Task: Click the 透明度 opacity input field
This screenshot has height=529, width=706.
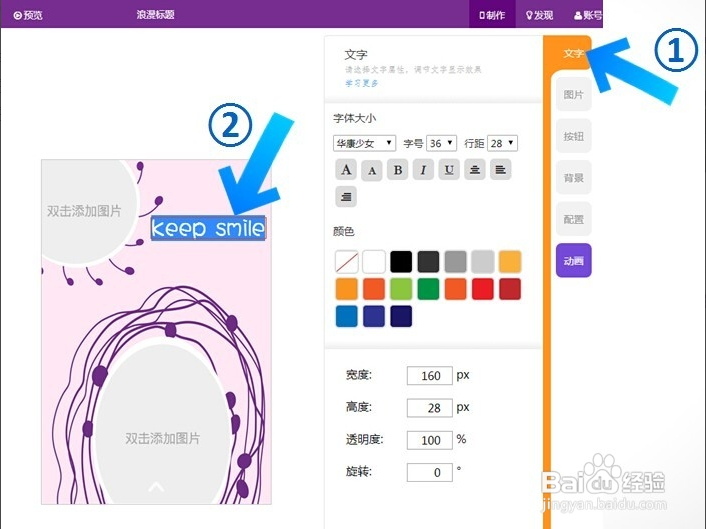Action: [x=430, y=440]
